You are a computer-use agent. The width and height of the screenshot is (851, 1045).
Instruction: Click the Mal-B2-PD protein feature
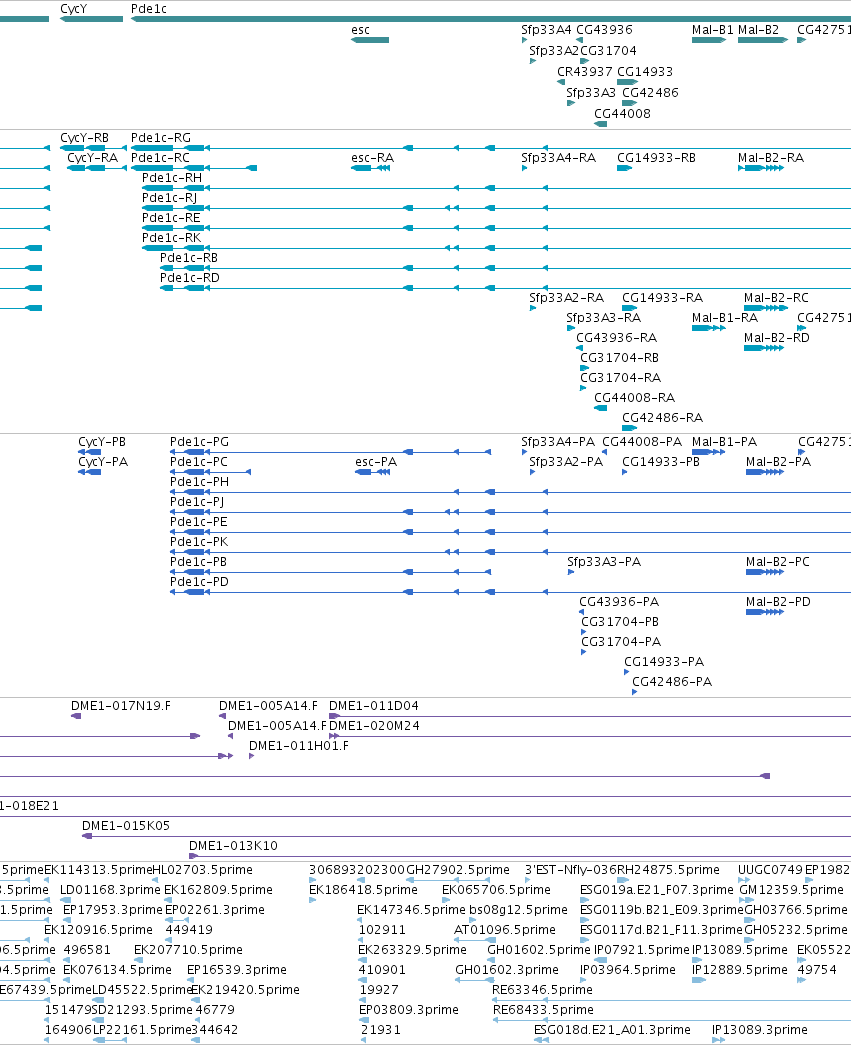pos(765,612)
